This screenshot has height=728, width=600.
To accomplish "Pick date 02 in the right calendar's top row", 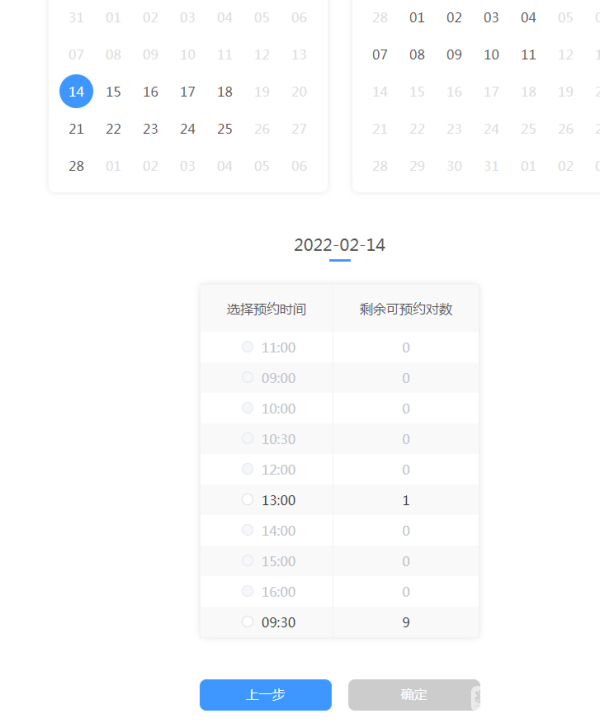I will [454, 18].
